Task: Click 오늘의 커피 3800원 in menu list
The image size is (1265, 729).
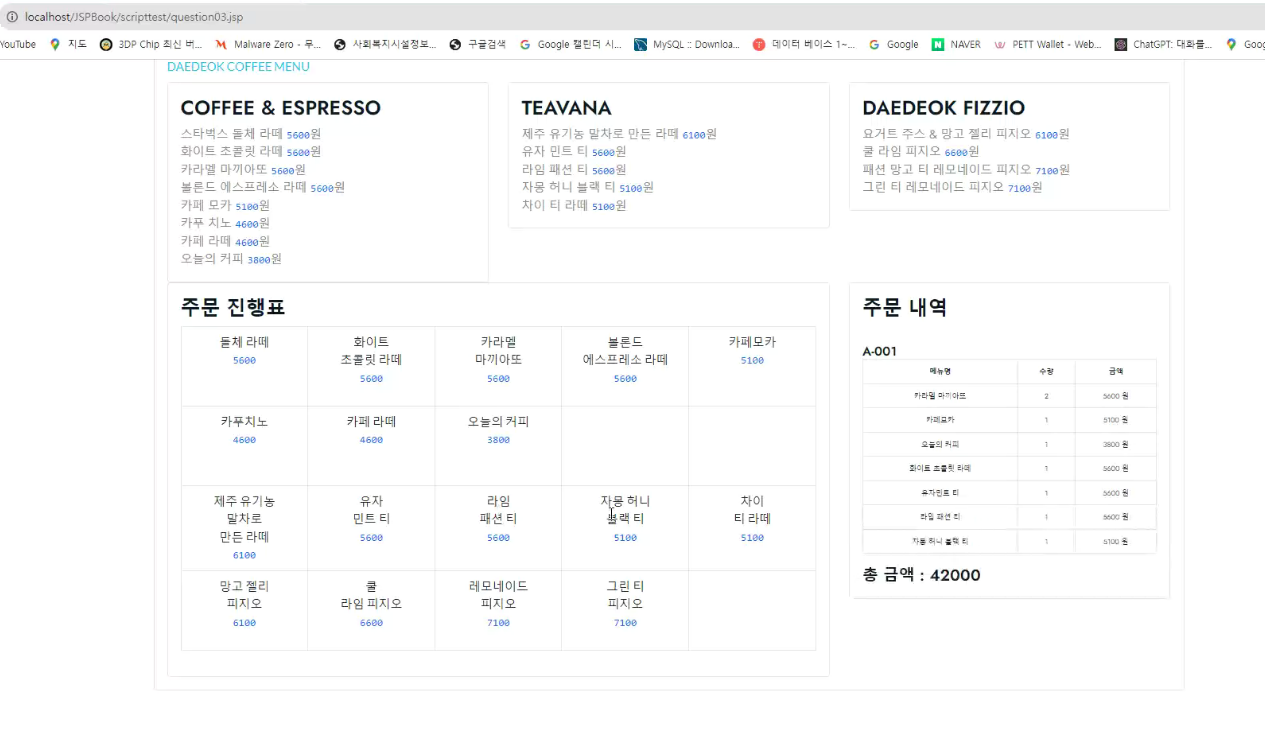Action: 231,259
